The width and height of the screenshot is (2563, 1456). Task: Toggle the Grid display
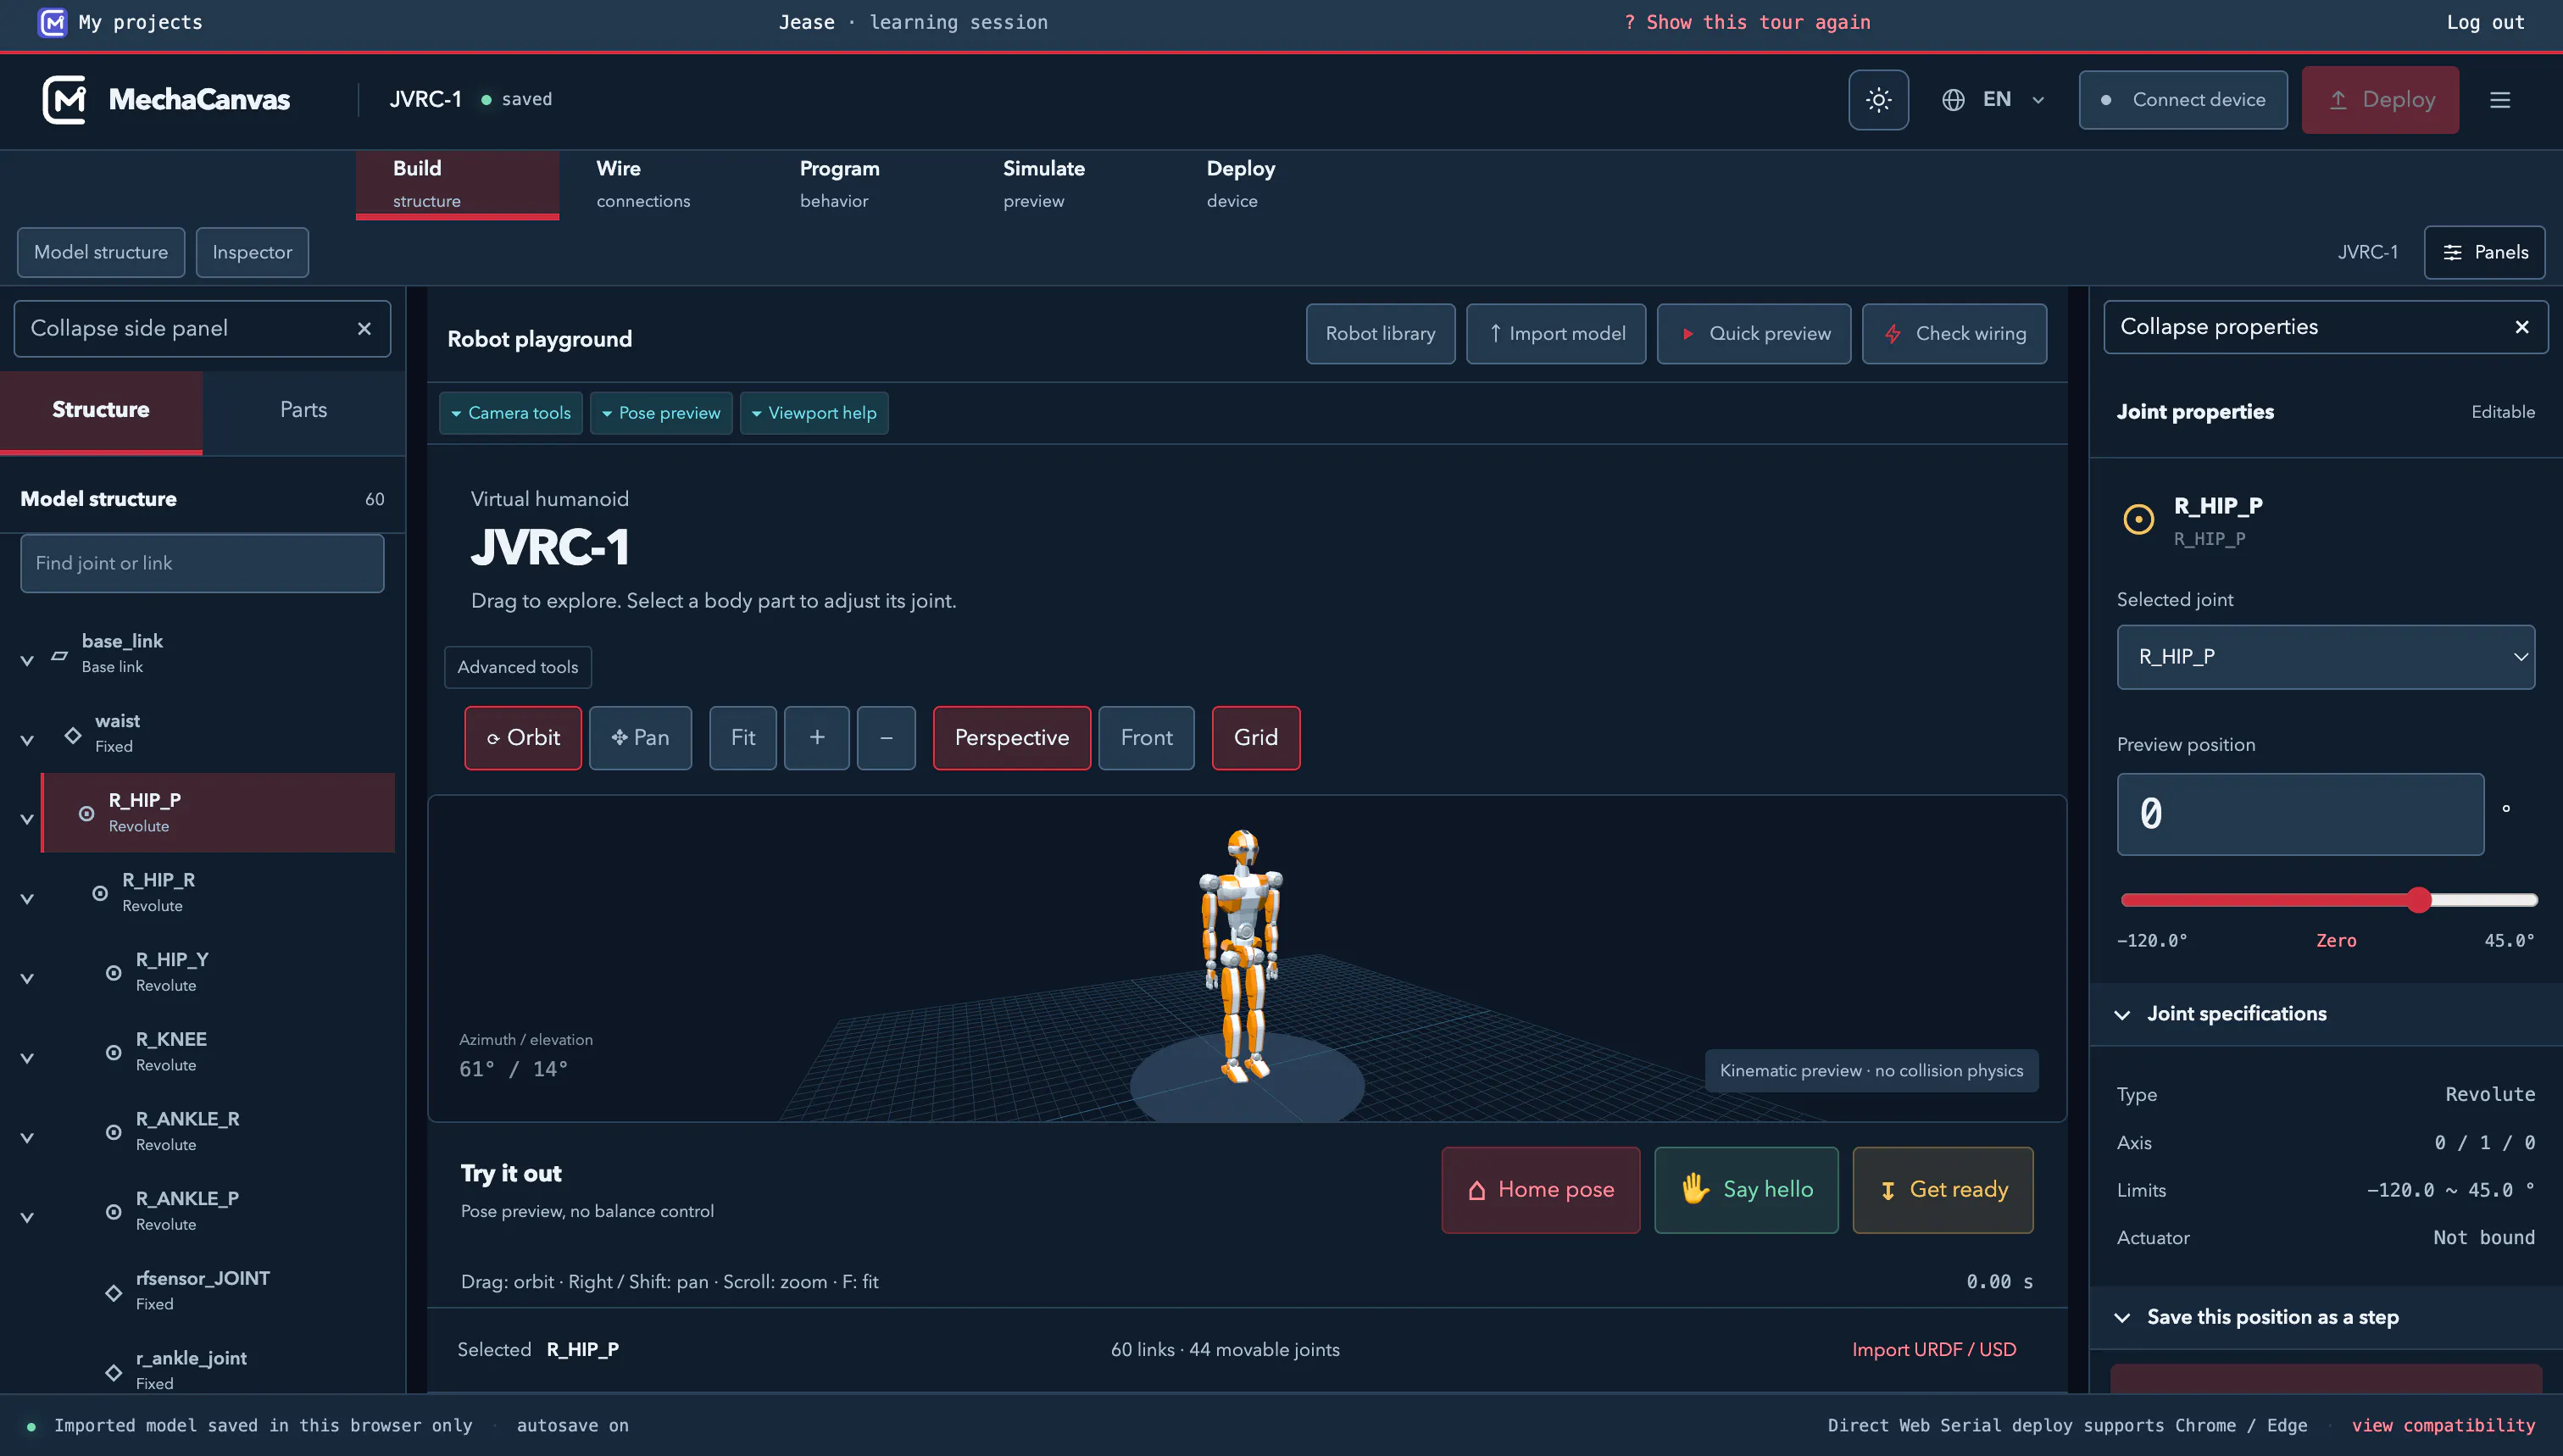tap(1256, 738)
